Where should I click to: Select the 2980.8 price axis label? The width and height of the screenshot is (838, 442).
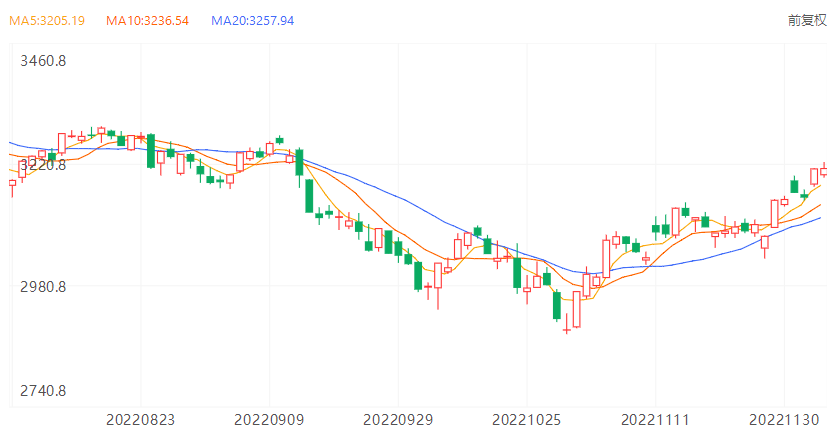pyautogui.click(x=43, y=287)
